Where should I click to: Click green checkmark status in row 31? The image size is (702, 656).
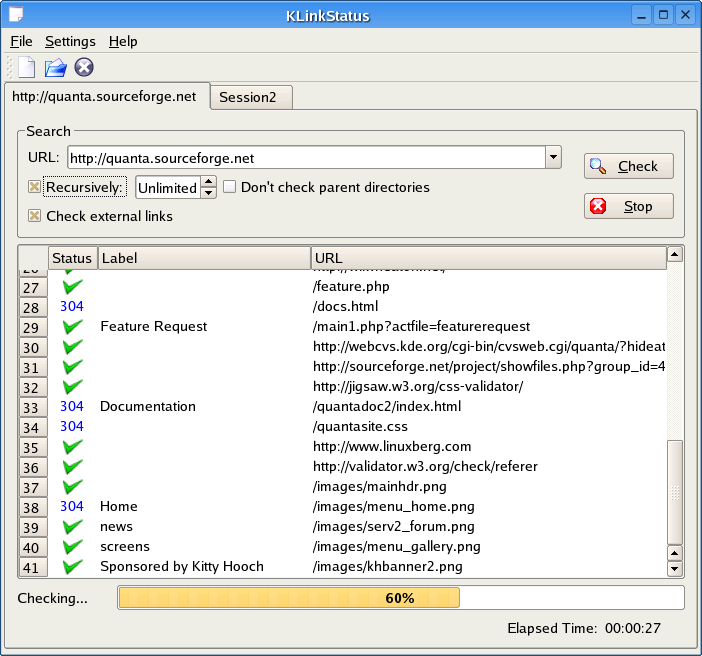pos(72,367)
